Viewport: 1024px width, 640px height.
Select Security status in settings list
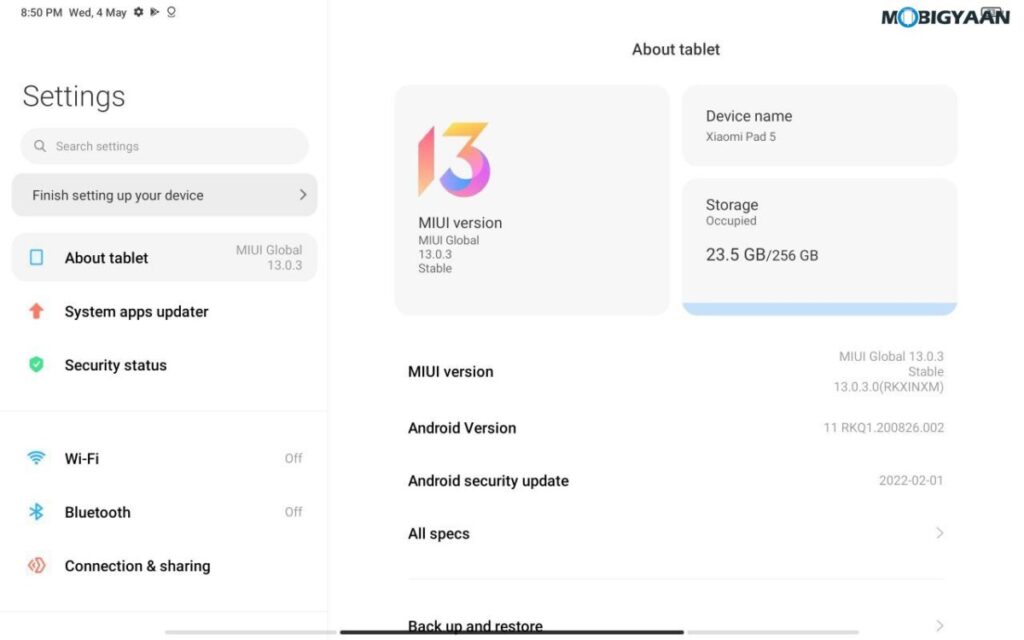[x=116, y=365]
